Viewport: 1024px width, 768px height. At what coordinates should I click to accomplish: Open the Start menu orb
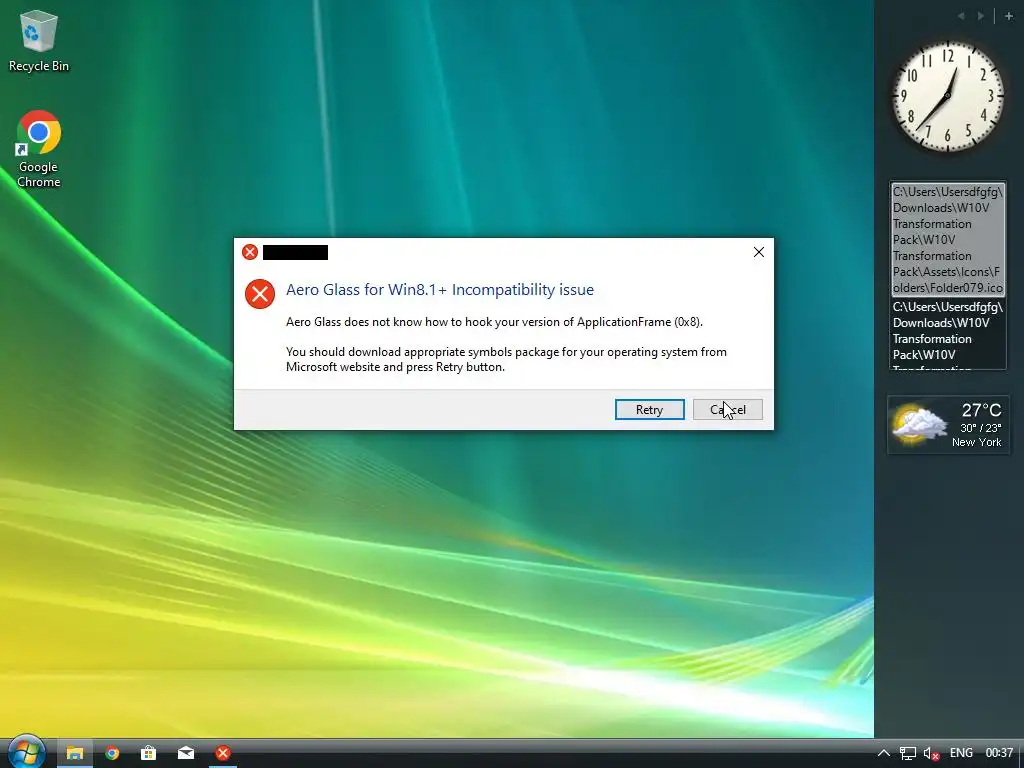[x=26, y=752]
